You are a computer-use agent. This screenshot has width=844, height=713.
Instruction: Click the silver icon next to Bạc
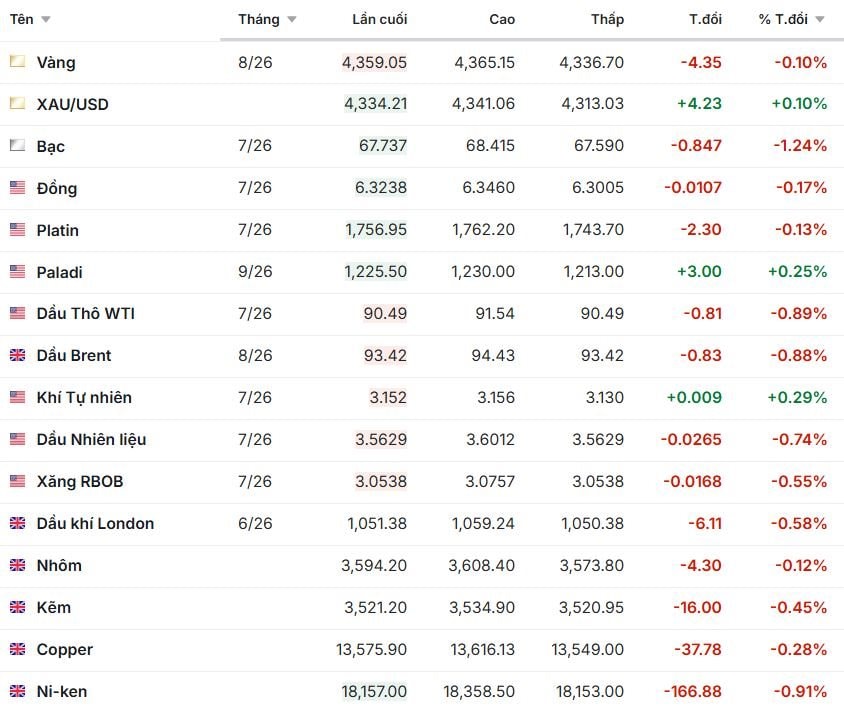pos(17,145)
